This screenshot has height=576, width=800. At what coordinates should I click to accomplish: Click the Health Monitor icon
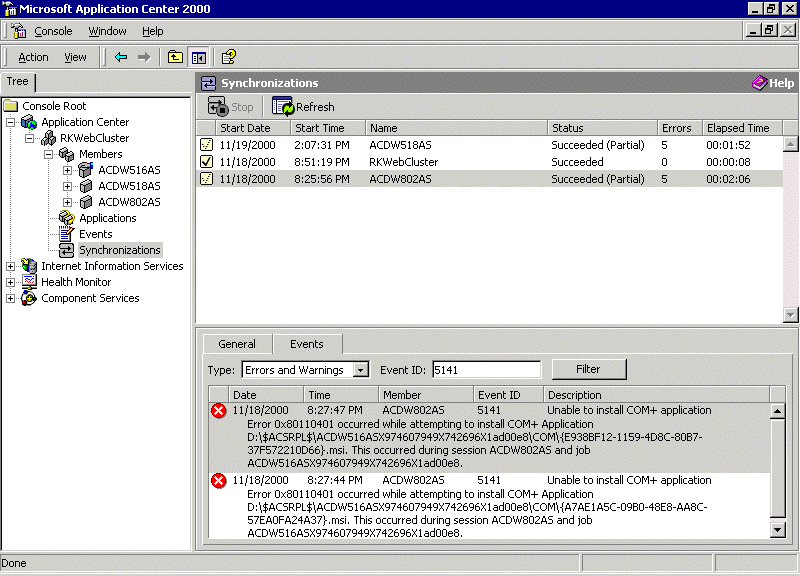click(x=29, y=282)
